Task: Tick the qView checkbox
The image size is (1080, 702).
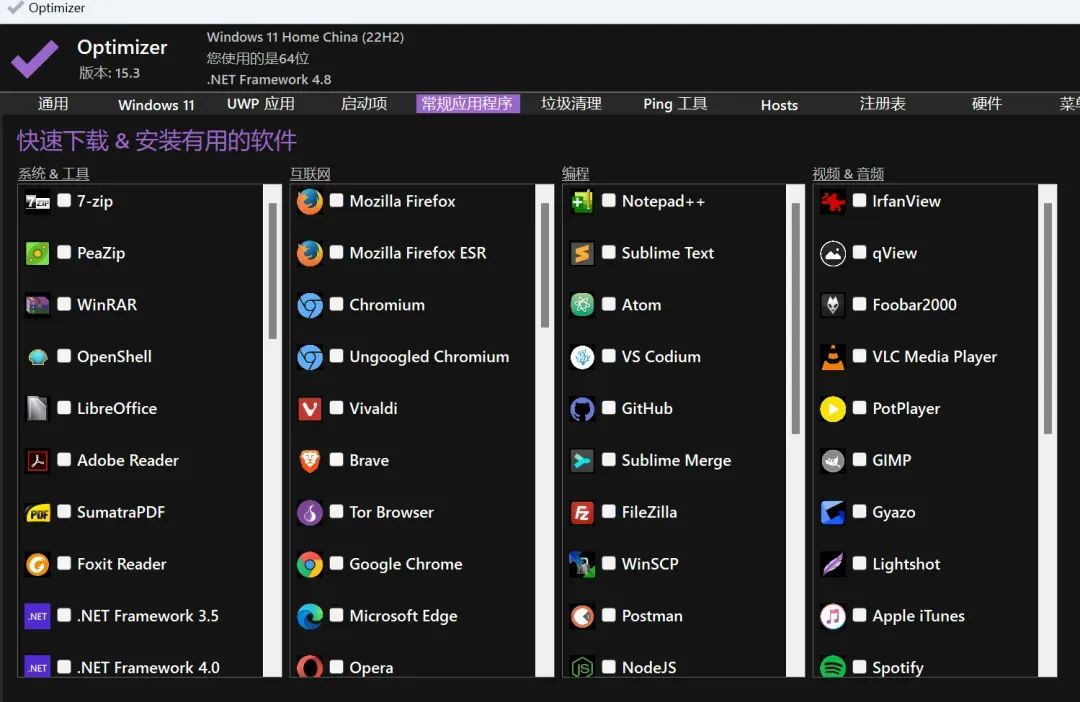Action: pos(859,252)
